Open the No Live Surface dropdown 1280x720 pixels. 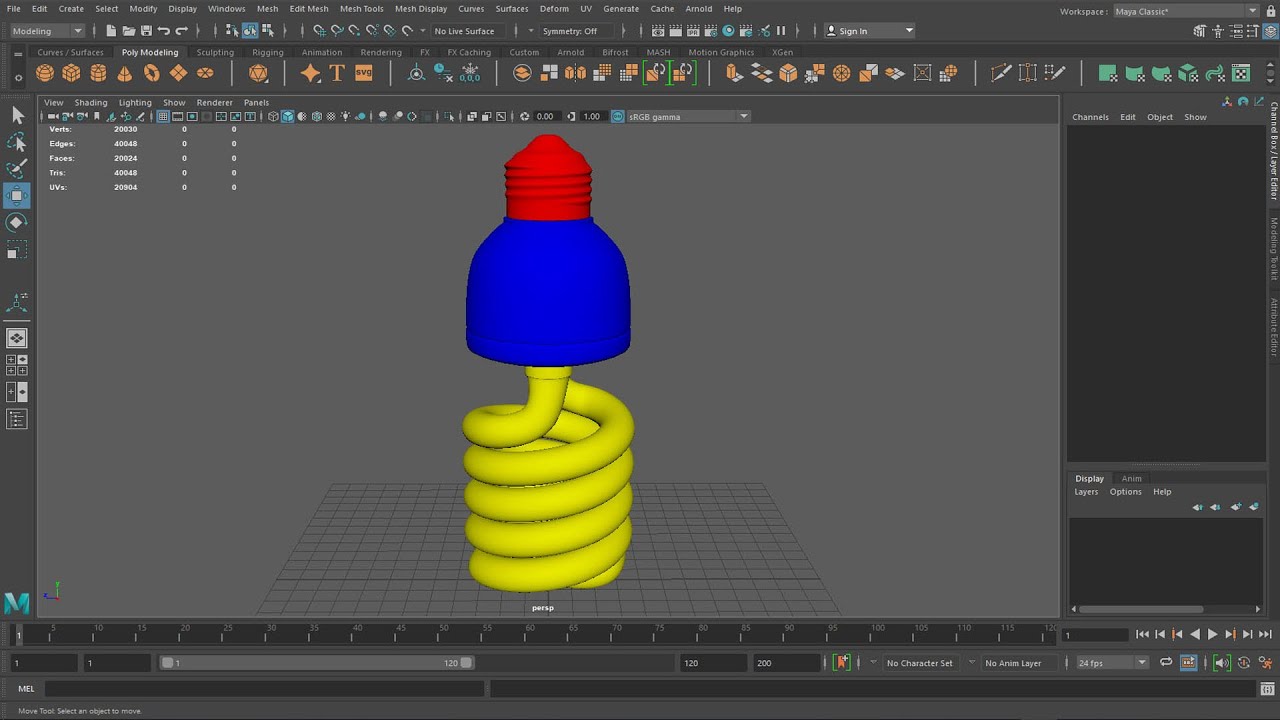coord(470,31)
